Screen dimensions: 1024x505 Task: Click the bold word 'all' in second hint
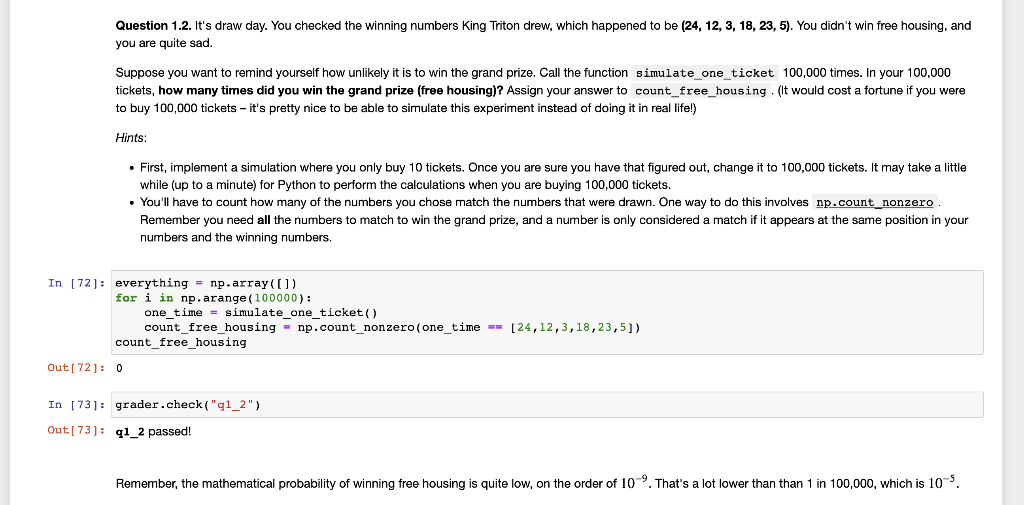(264, 220)
